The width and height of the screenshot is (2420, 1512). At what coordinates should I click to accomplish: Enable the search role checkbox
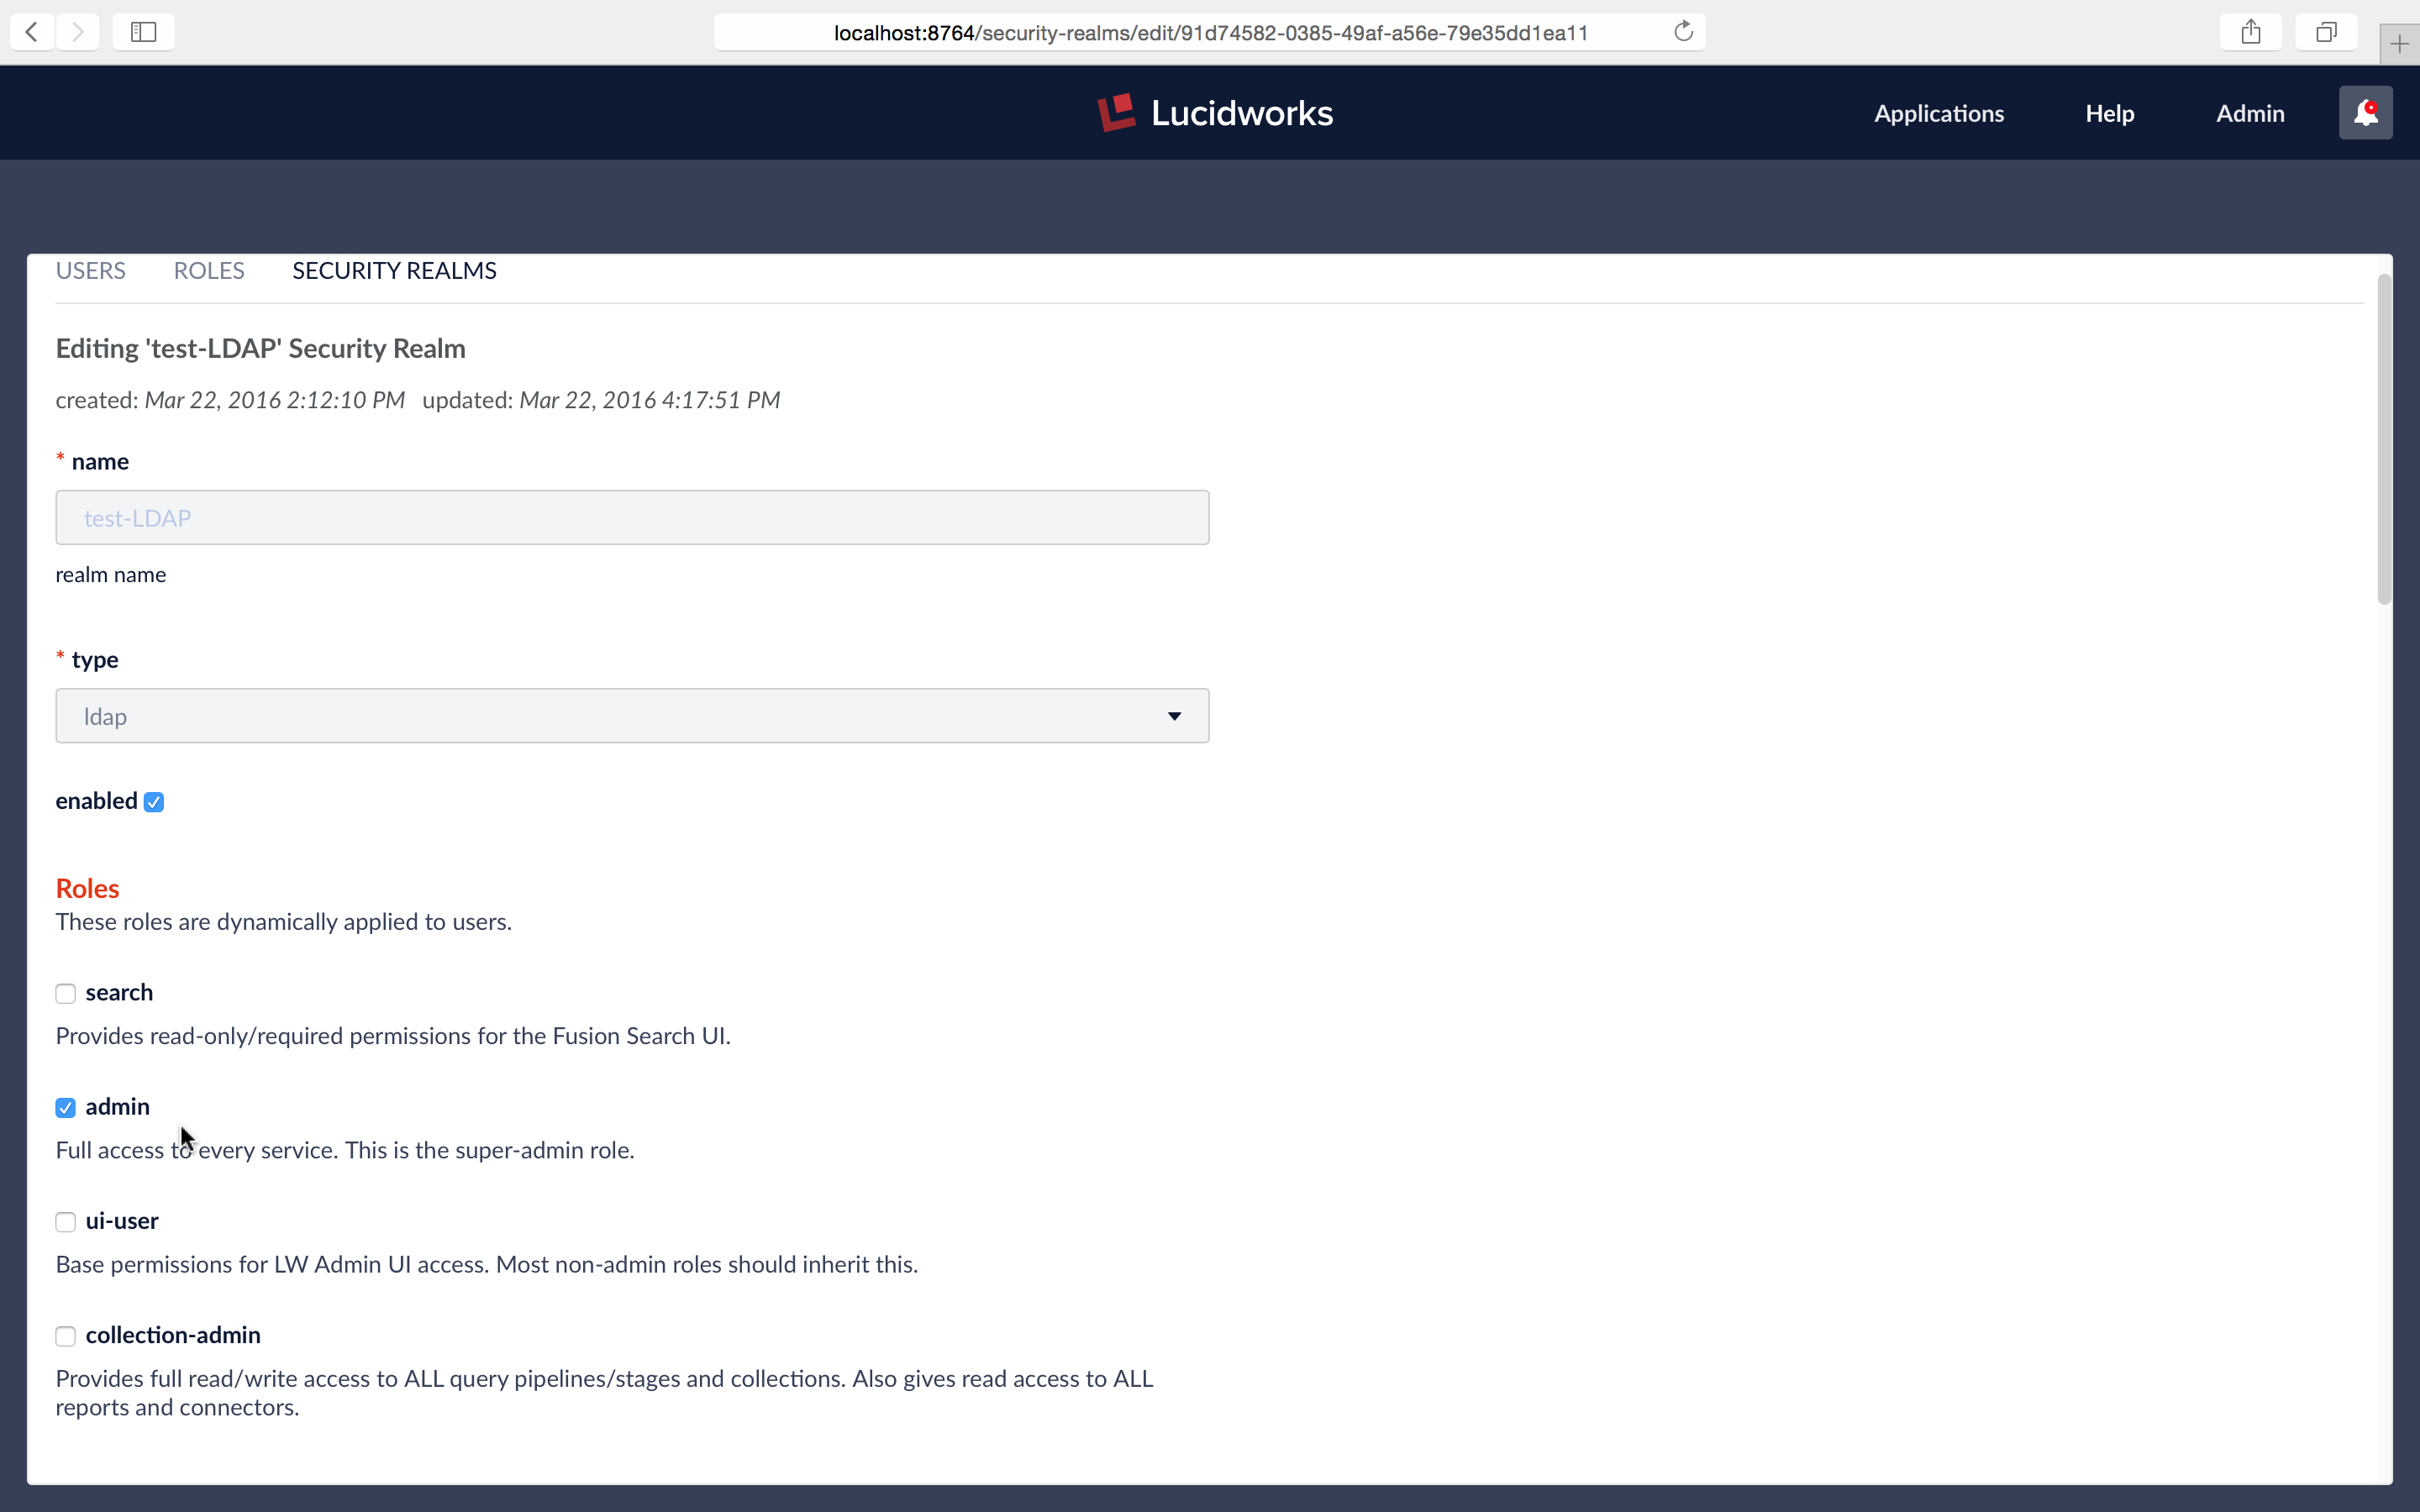tap(65, 993)
